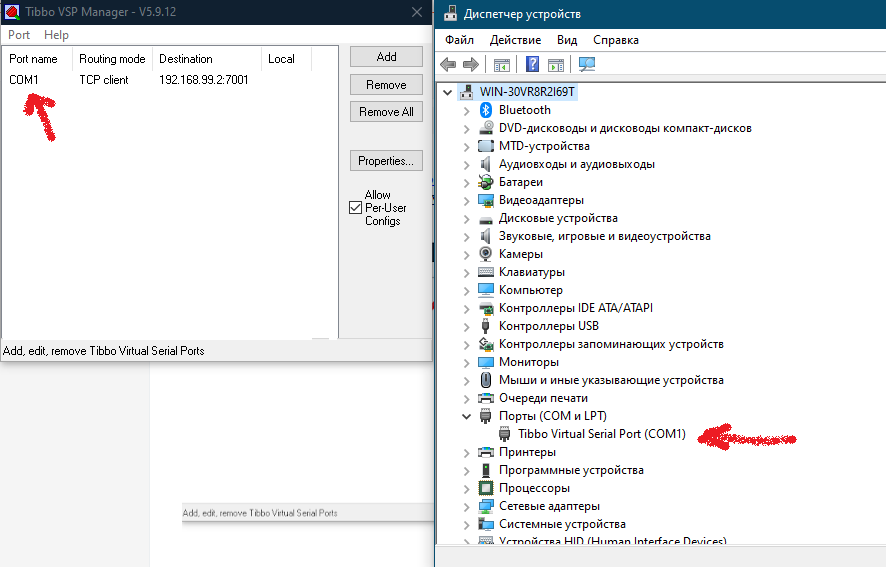Click the Destination column header
This screenshot has width=886, height=567.
coord(207,59)
